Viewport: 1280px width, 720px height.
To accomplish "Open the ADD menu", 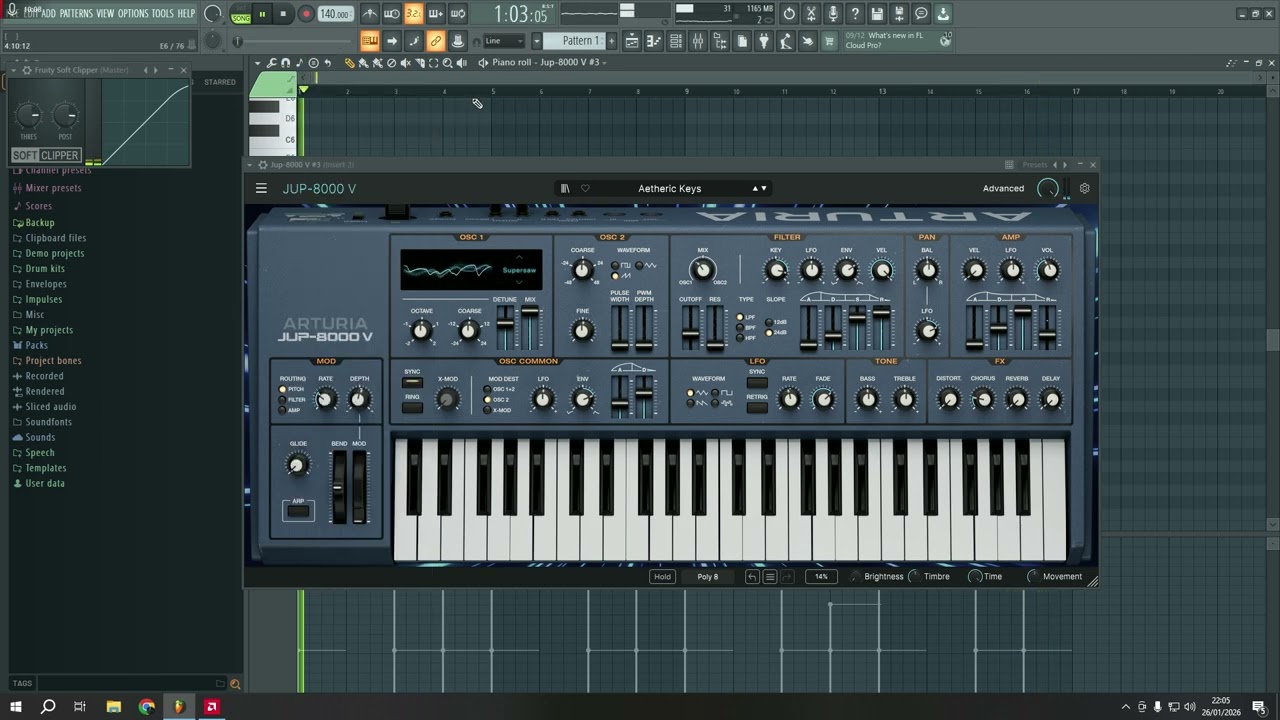I will (x=49, y=14).
